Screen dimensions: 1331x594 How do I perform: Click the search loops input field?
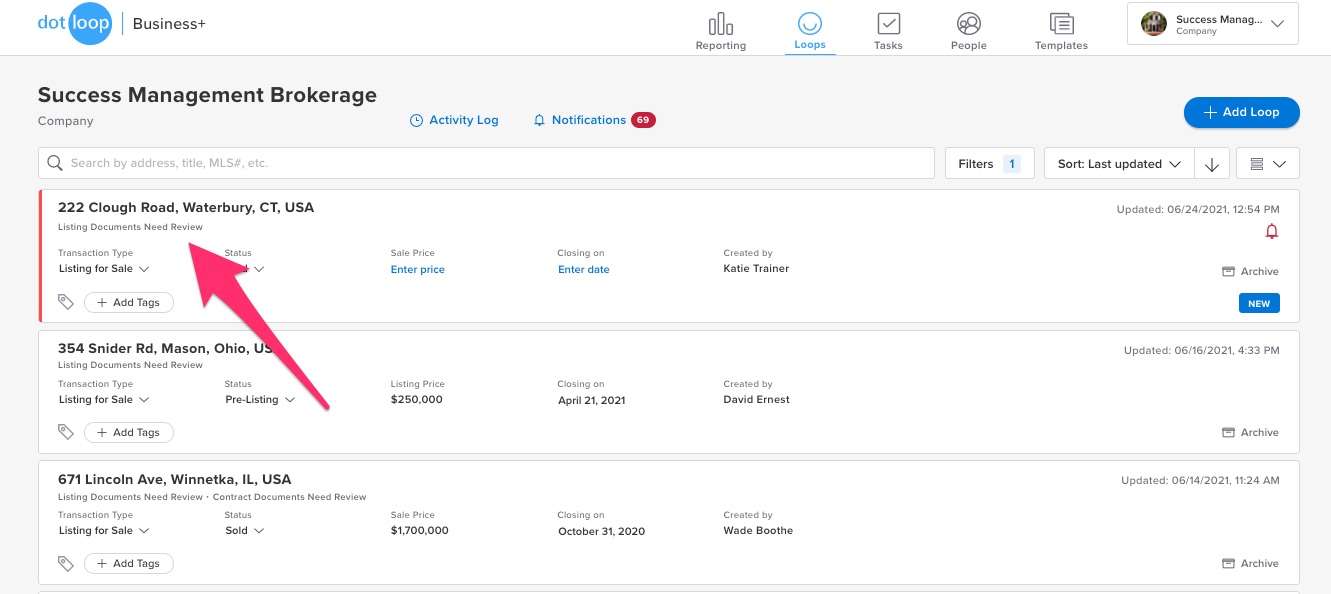pos(485,163)
